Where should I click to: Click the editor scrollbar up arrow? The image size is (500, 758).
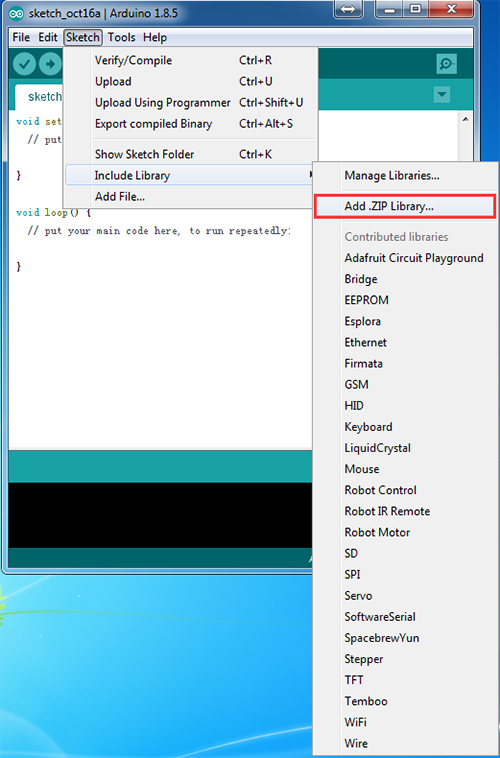[465, 119]
